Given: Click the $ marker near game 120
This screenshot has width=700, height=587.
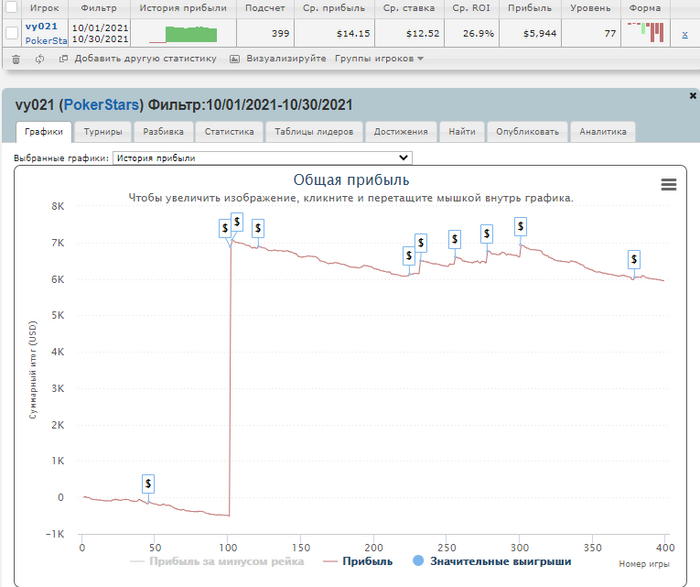Looking at the screenshot, I should pyautogui.click(x=258, y=229).
